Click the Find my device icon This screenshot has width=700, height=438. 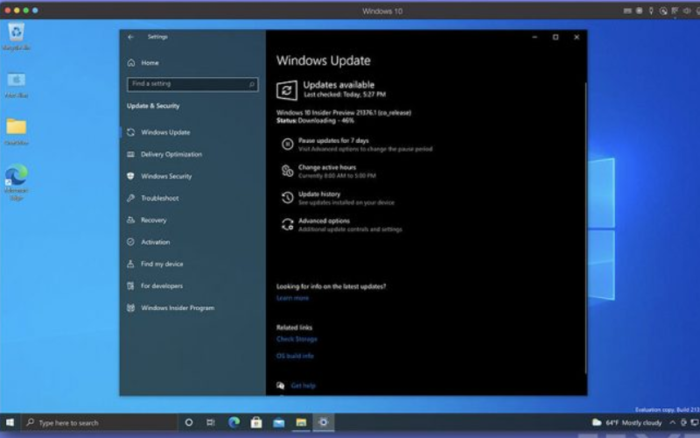coord(130,264)
